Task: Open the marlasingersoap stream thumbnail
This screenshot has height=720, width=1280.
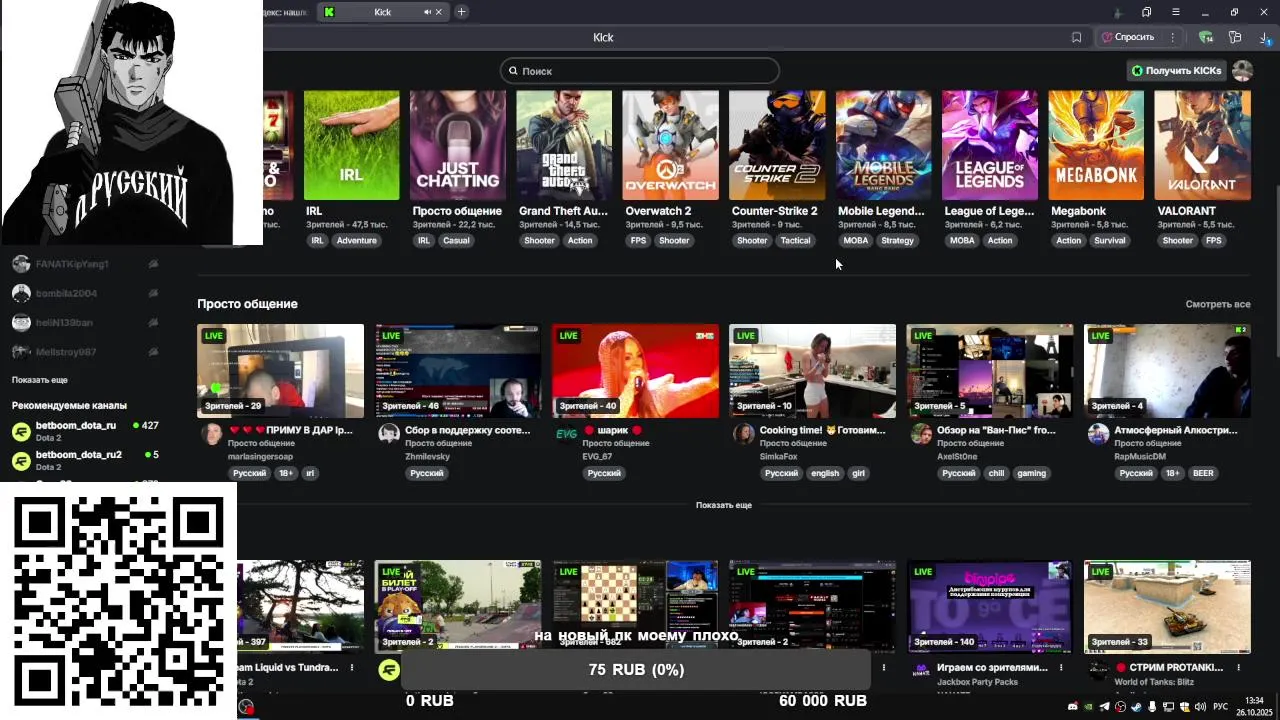Action: pyautogui.click(x=280, y=371)
